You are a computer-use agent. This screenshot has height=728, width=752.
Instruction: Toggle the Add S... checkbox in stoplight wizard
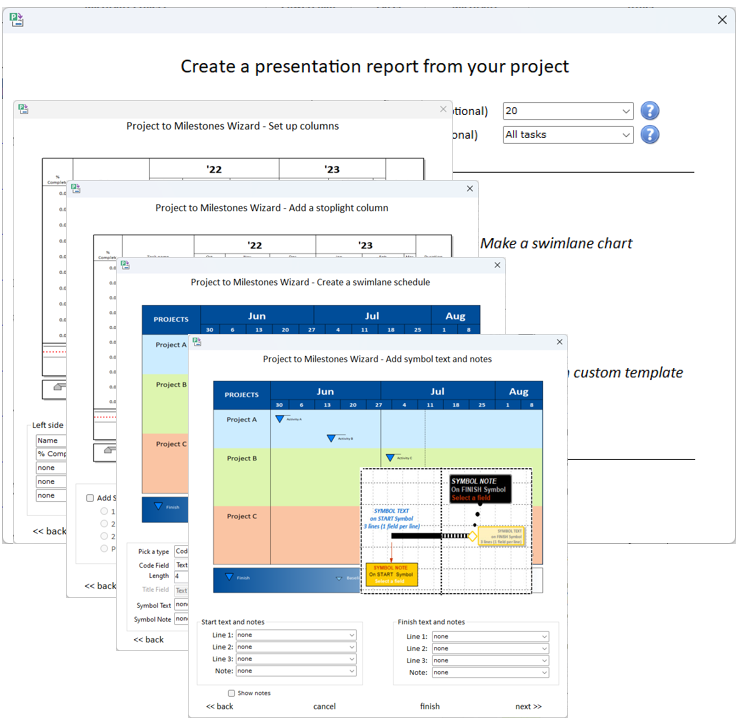click(x=90, y=498)
